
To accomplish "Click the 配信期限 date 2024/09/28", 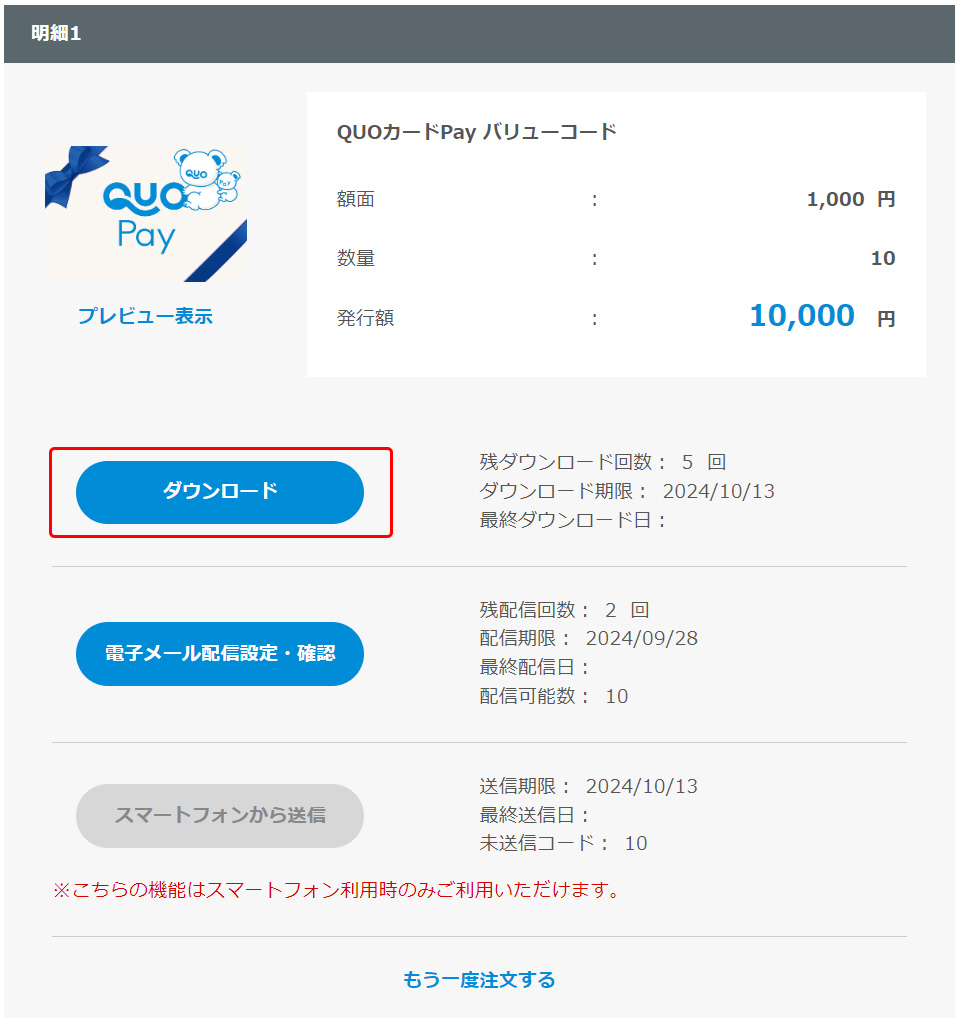I will (x=642, y=638).
